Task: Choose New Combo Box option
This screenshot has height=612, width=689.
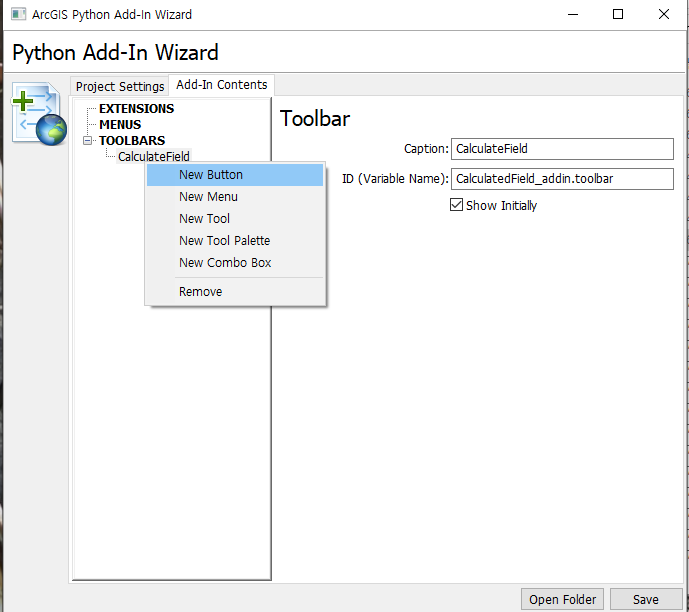Action: coord(235,263)
